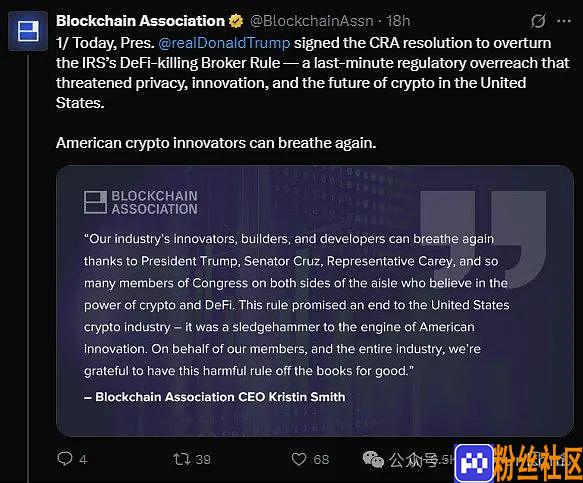This screenshot has width=583, height=483.
Task: Click the Blockchain Association display name
Action: tap(140, 21)
